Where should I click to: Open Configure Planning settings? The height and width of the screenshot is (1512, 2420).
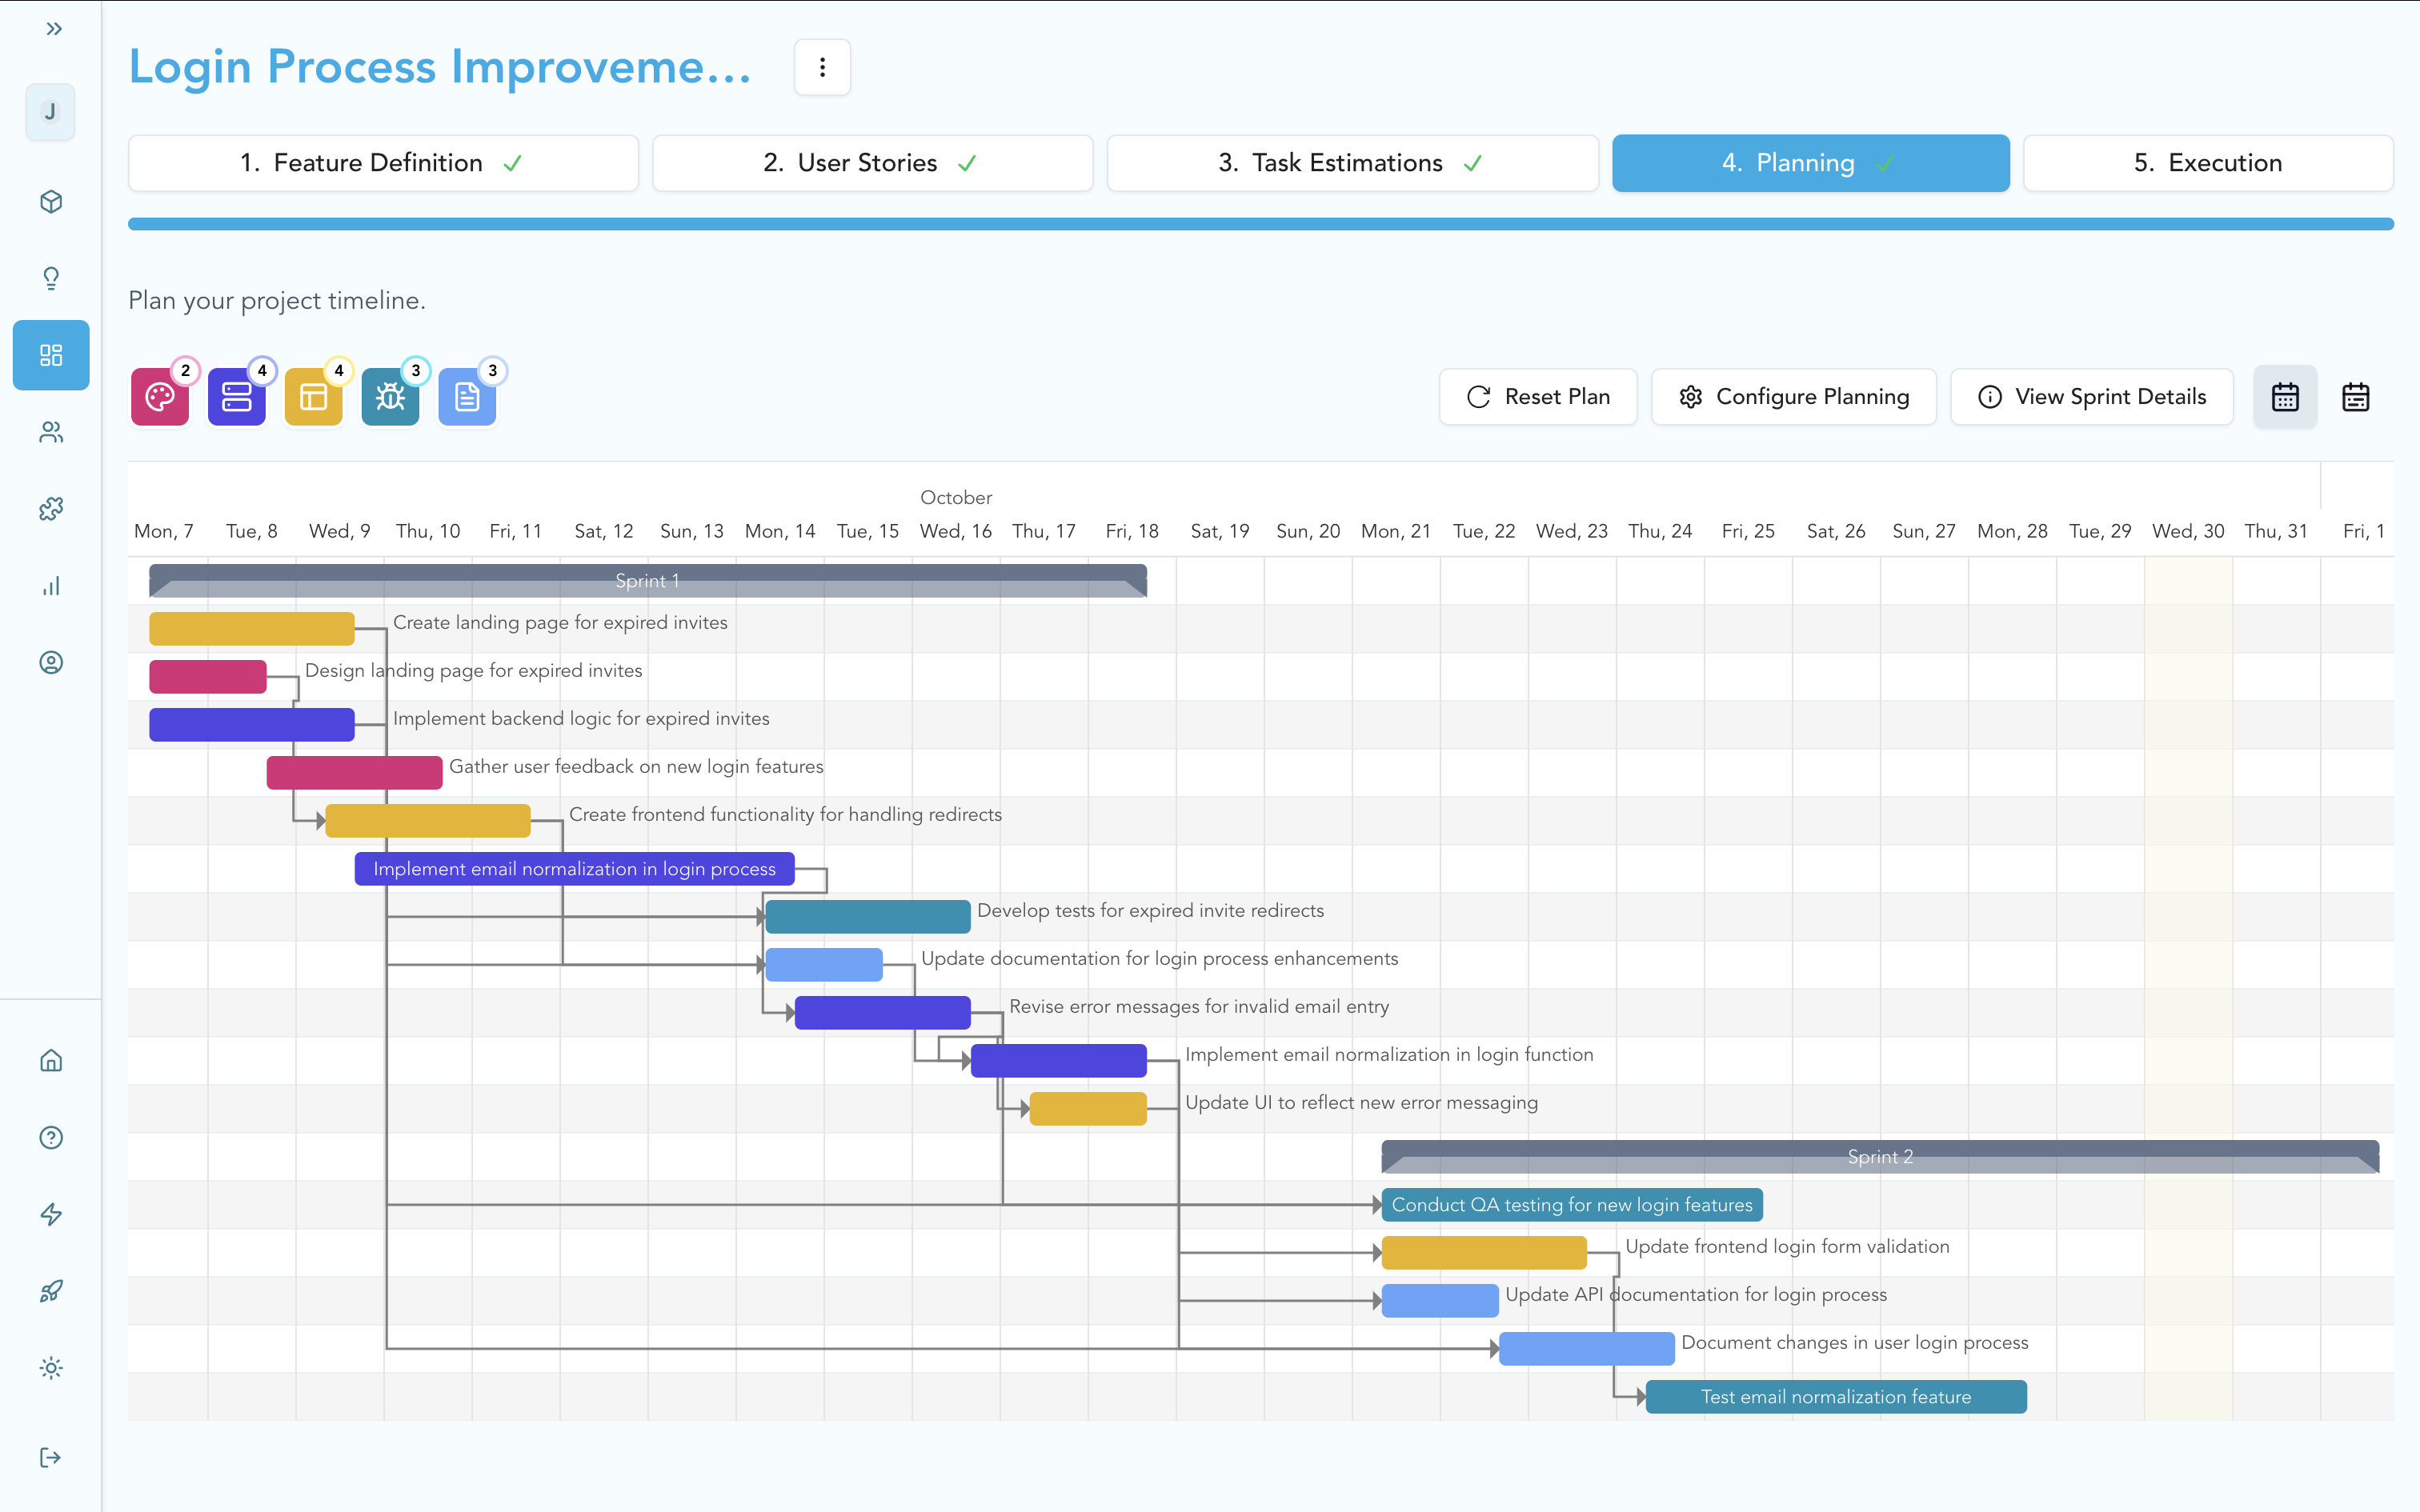(x=1793, y=397)
